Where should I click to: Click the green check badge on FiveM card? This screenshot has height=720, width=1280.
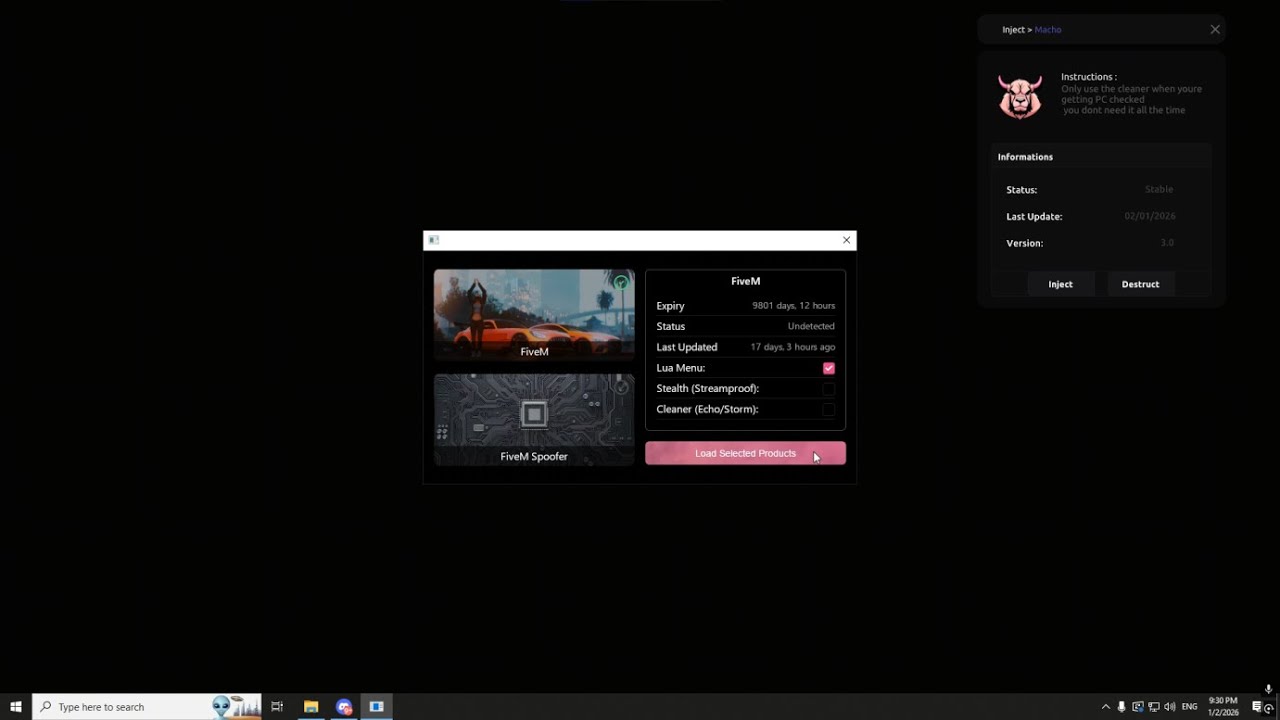pos(621,283)
